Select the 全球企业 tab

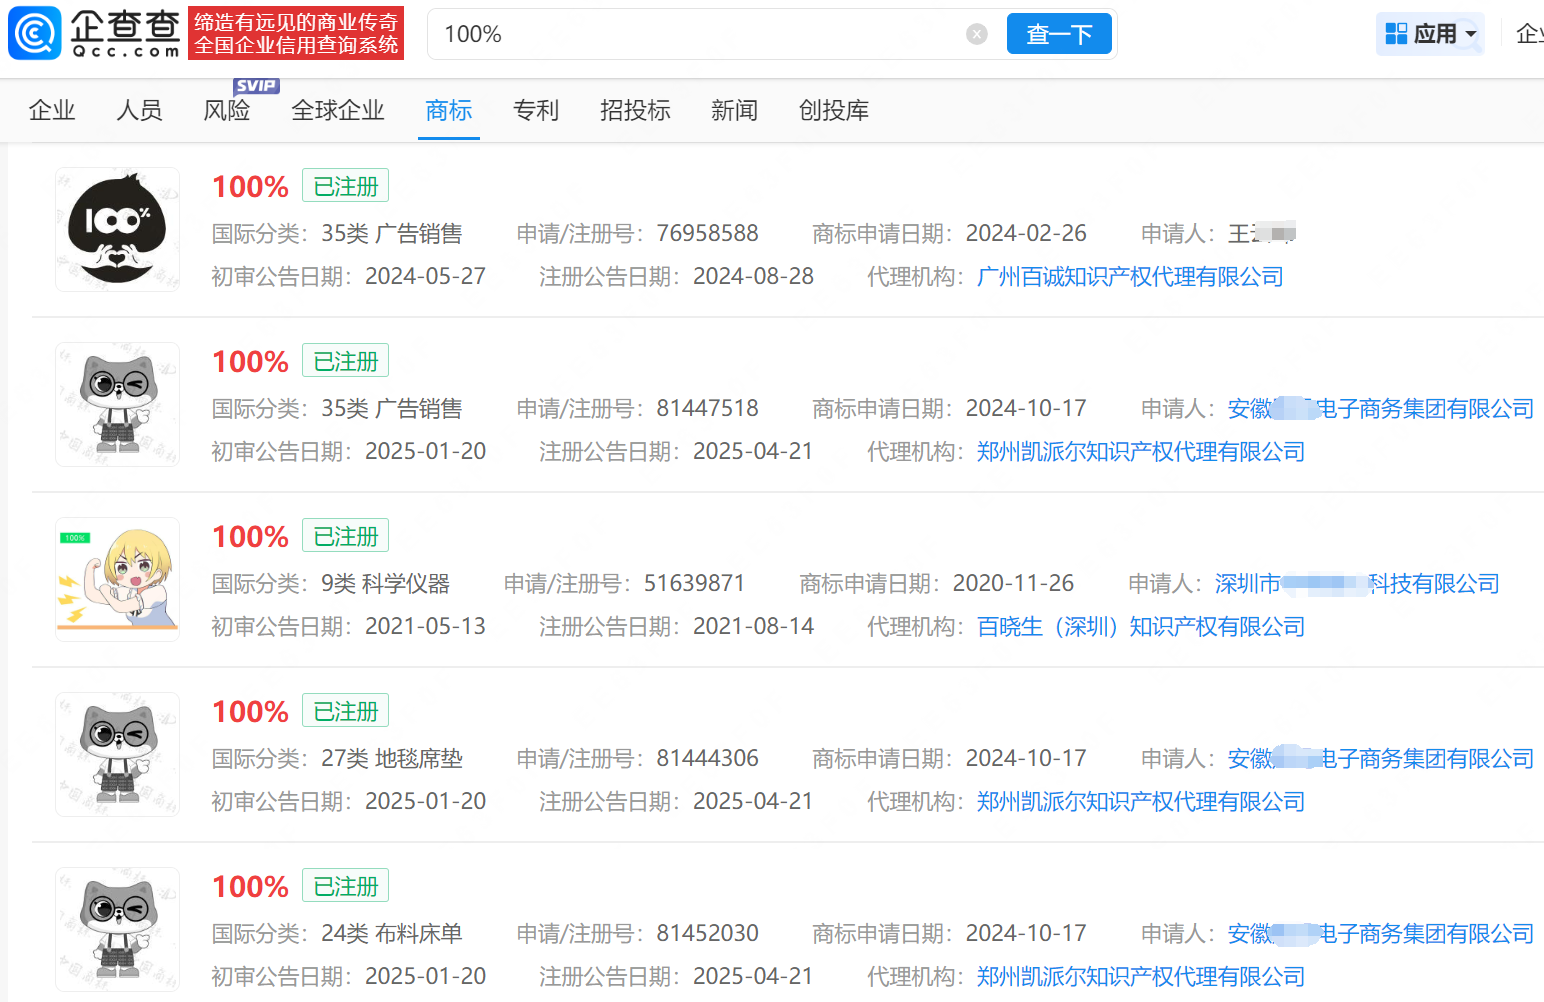click(x=338, y=111)
